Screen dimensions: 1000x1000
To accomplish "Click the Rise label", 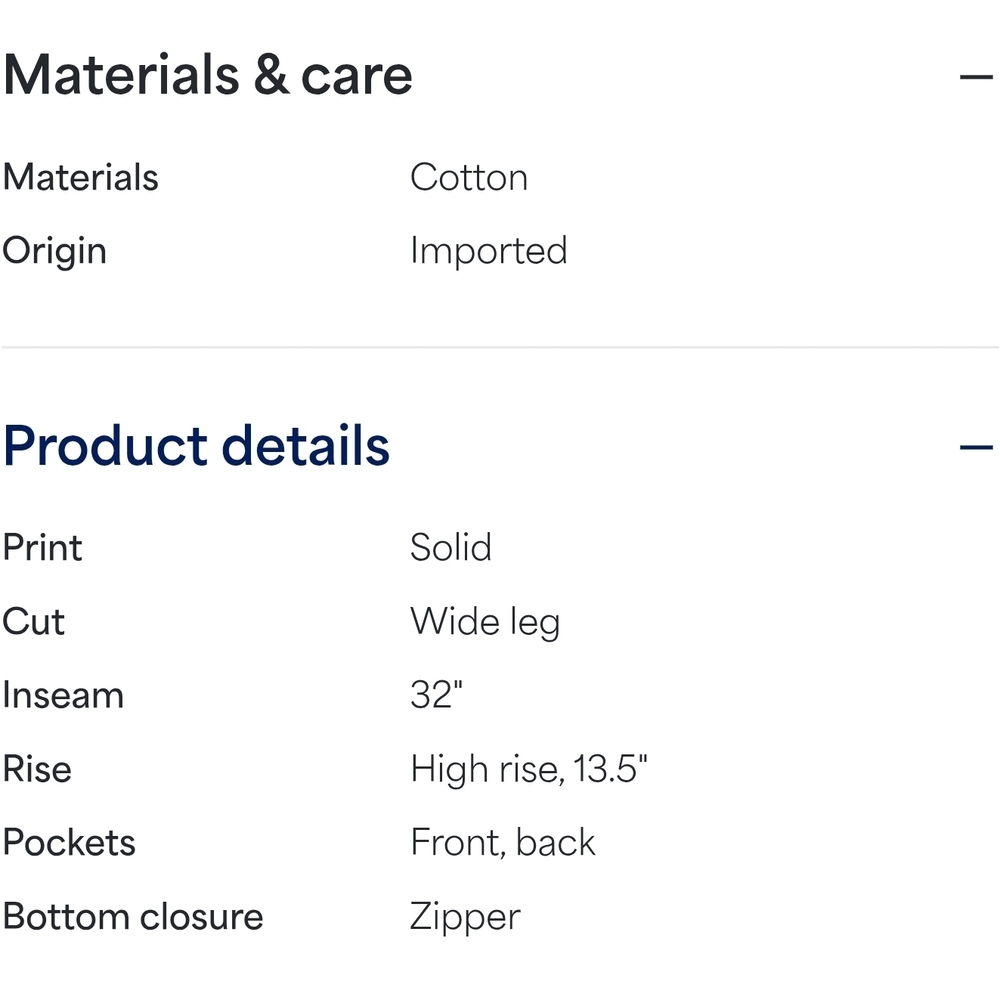I will pyautogui.click(x=37, y=769).
